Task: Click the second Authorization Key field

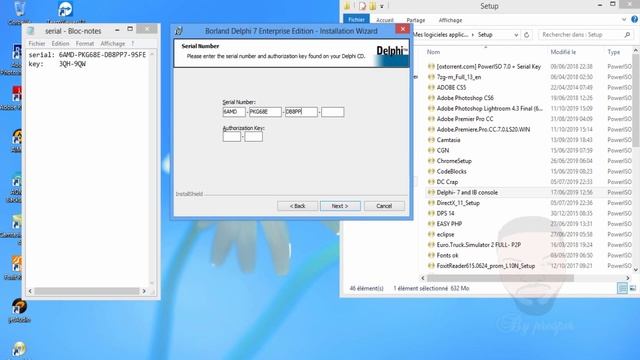Action: (x=253, y=137)
